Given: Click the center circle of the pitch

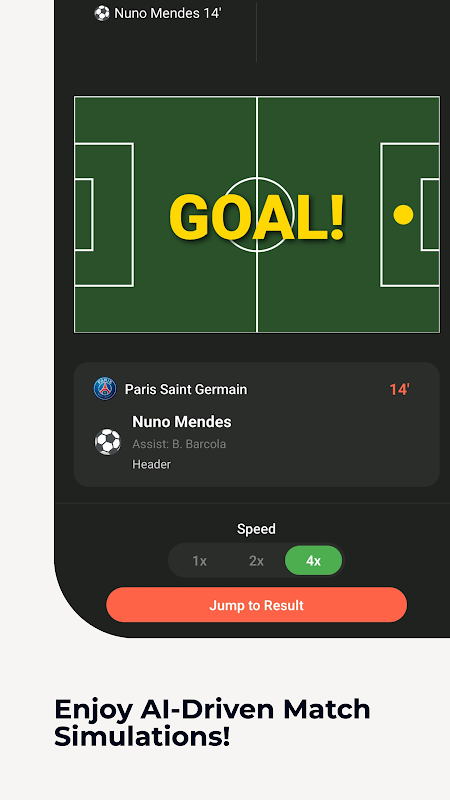Looking at the screenshot, I should point(257,214).
